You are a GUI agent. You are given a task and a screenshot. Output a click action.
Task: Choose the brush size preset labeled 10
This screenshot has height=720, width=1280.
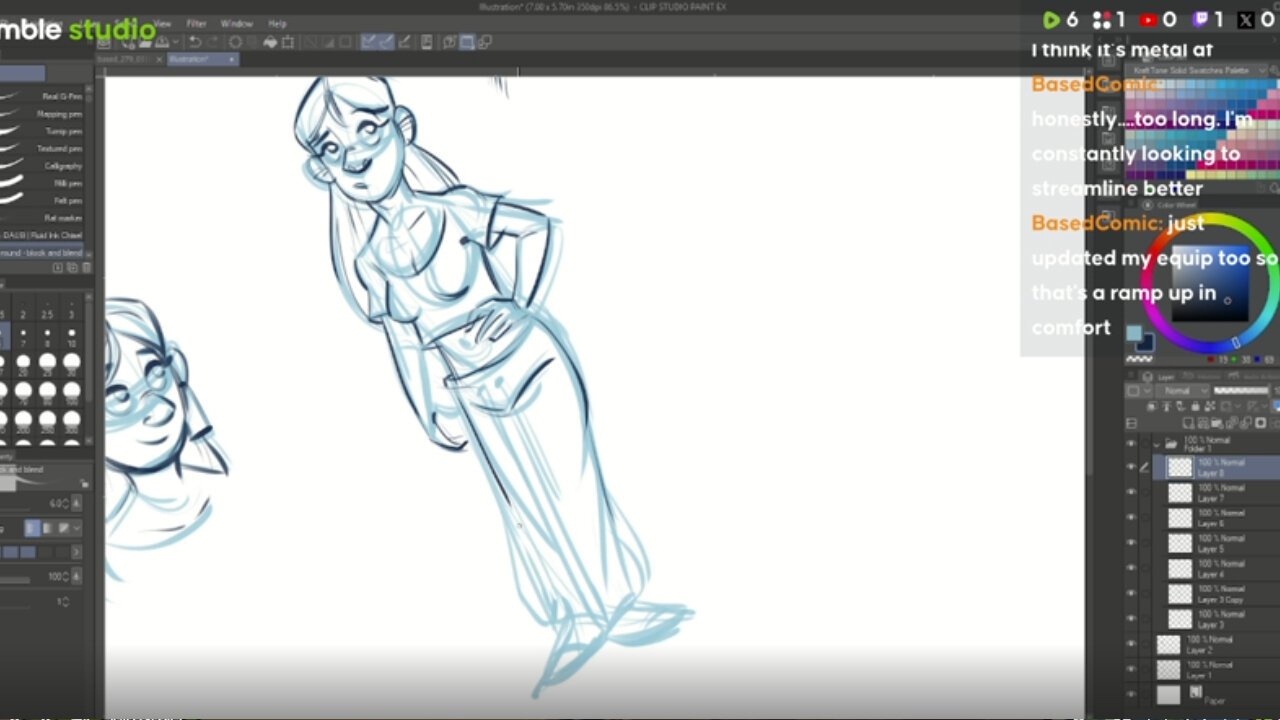(x=72, y=338)
